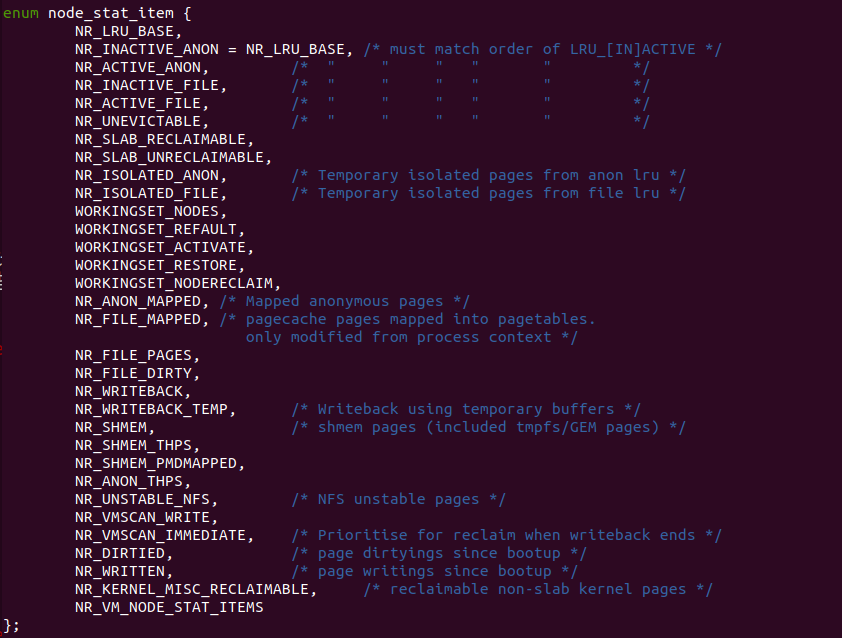
Task: Click the NR_FILE_DIRTY entry
Action: point(138,373)
